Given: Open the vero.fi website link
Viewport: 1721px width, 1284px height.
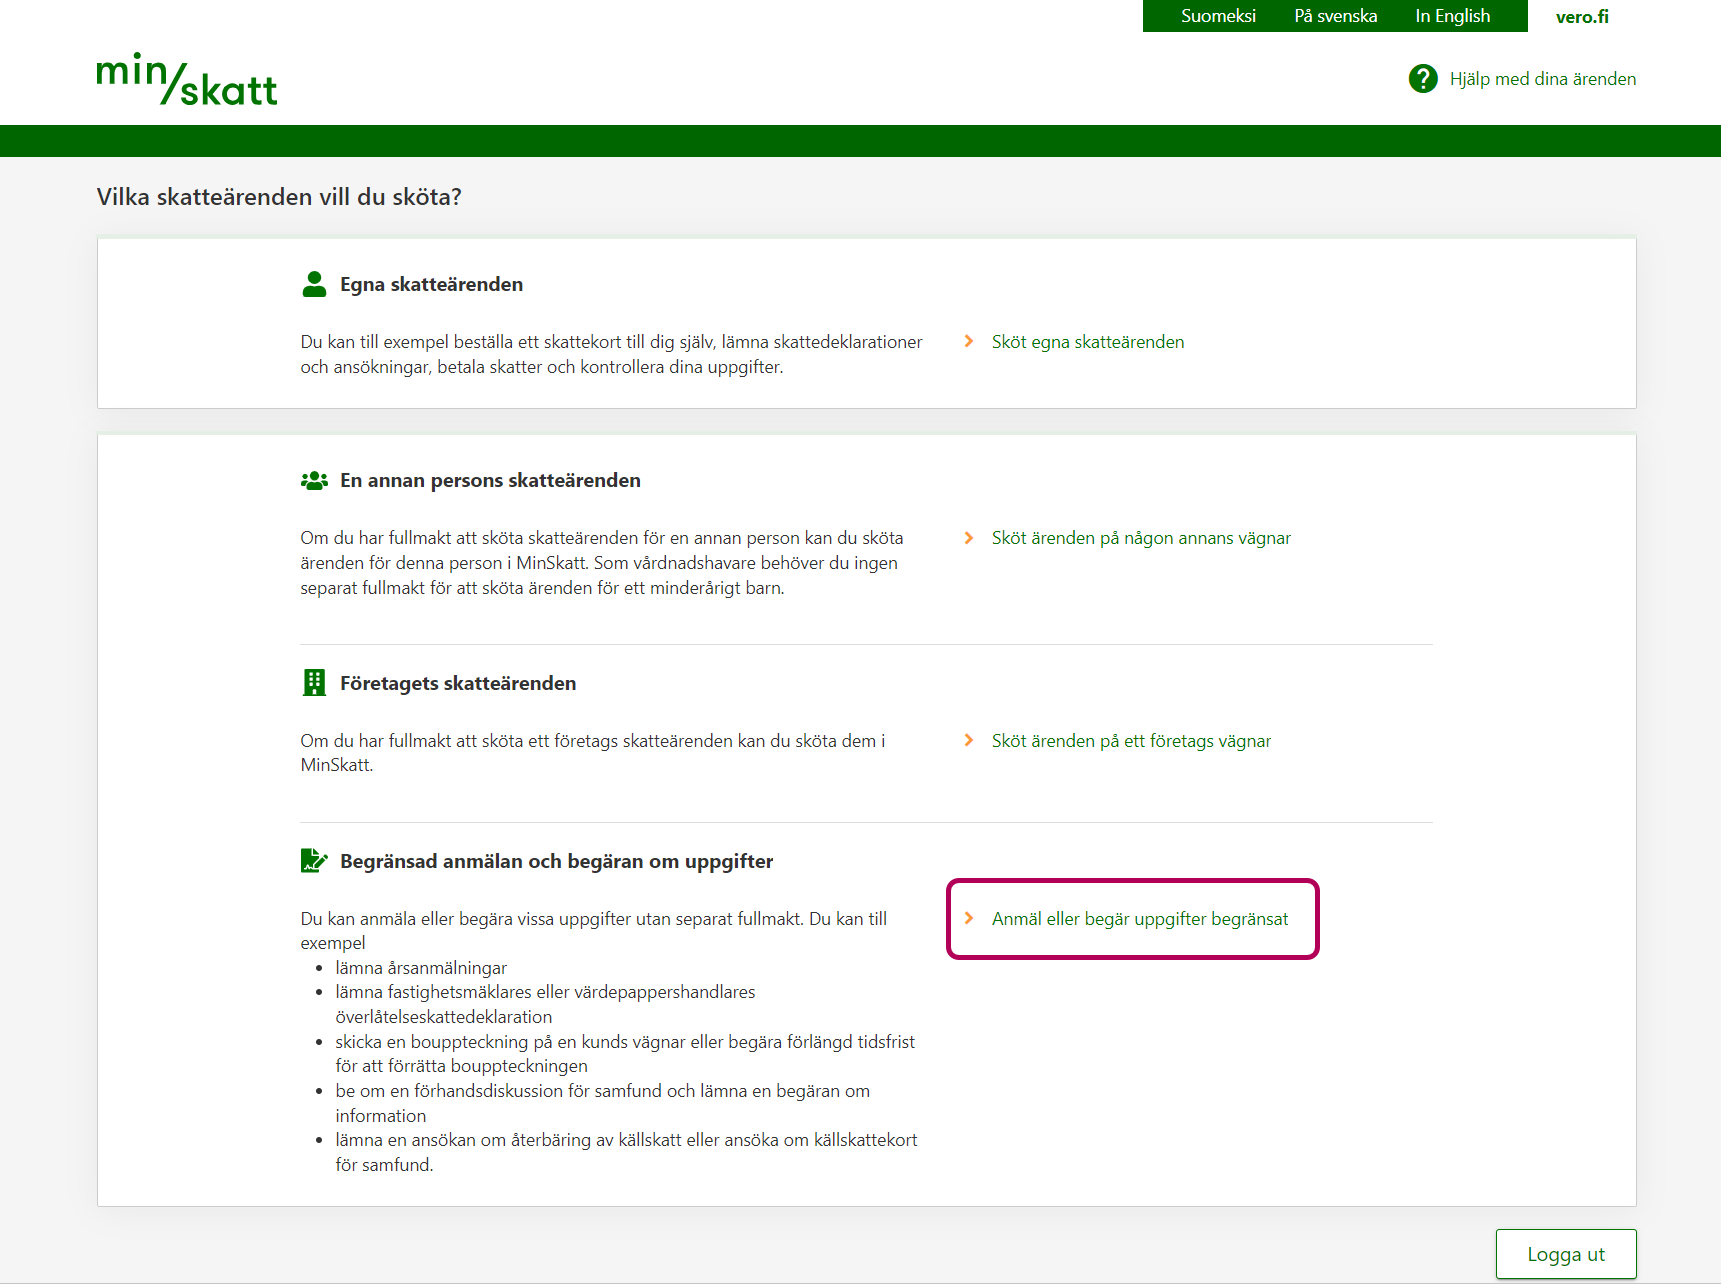Looking at the screenshot, I should point(1582,16).
